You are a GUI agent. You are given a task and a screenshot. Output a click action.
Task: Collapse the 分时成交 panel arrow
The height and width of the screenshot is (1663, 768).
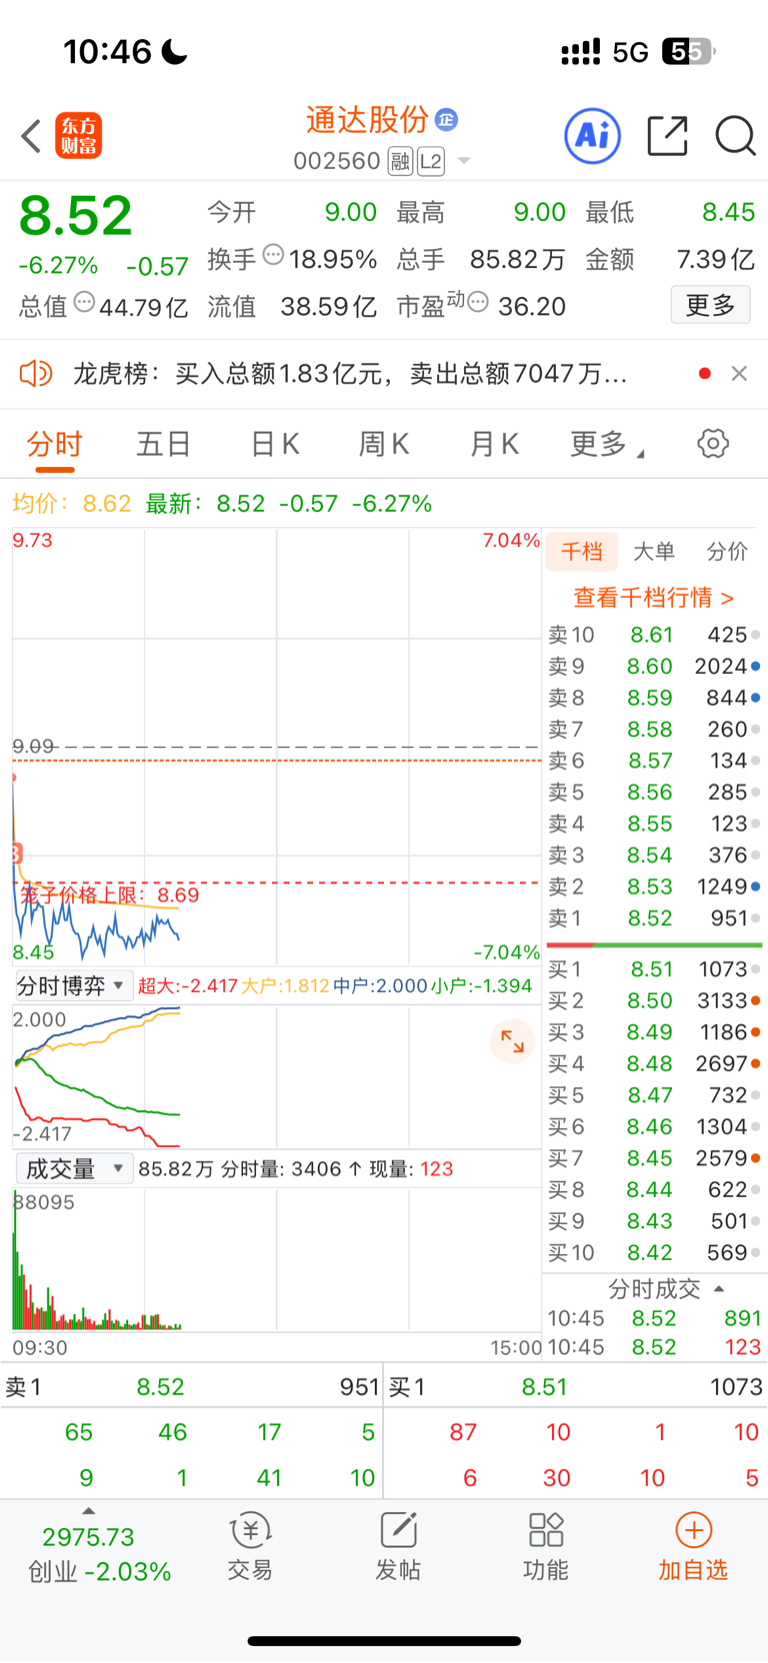click(x=719, y=1289)
